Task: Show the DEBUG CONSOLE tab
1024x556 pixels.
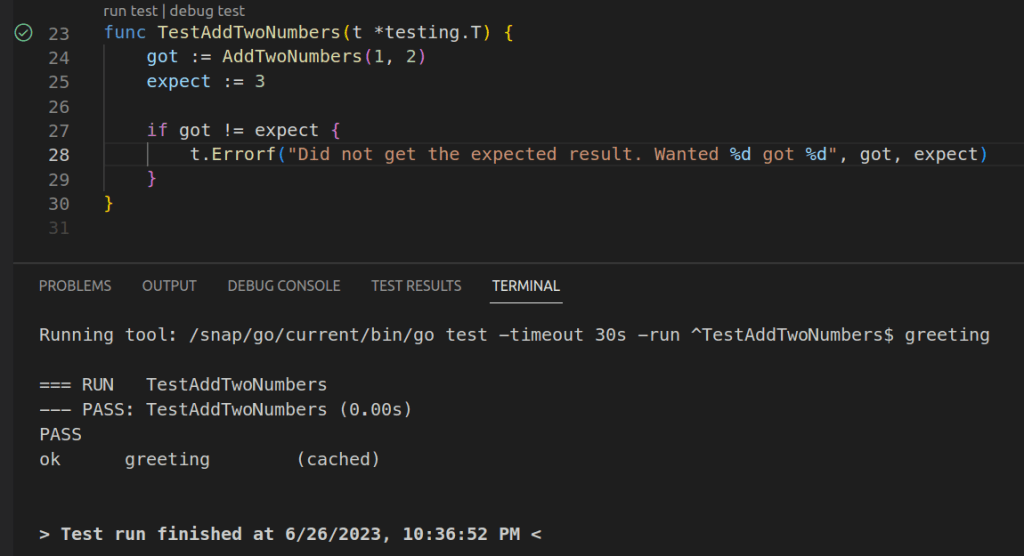Action: coord(284,286)
